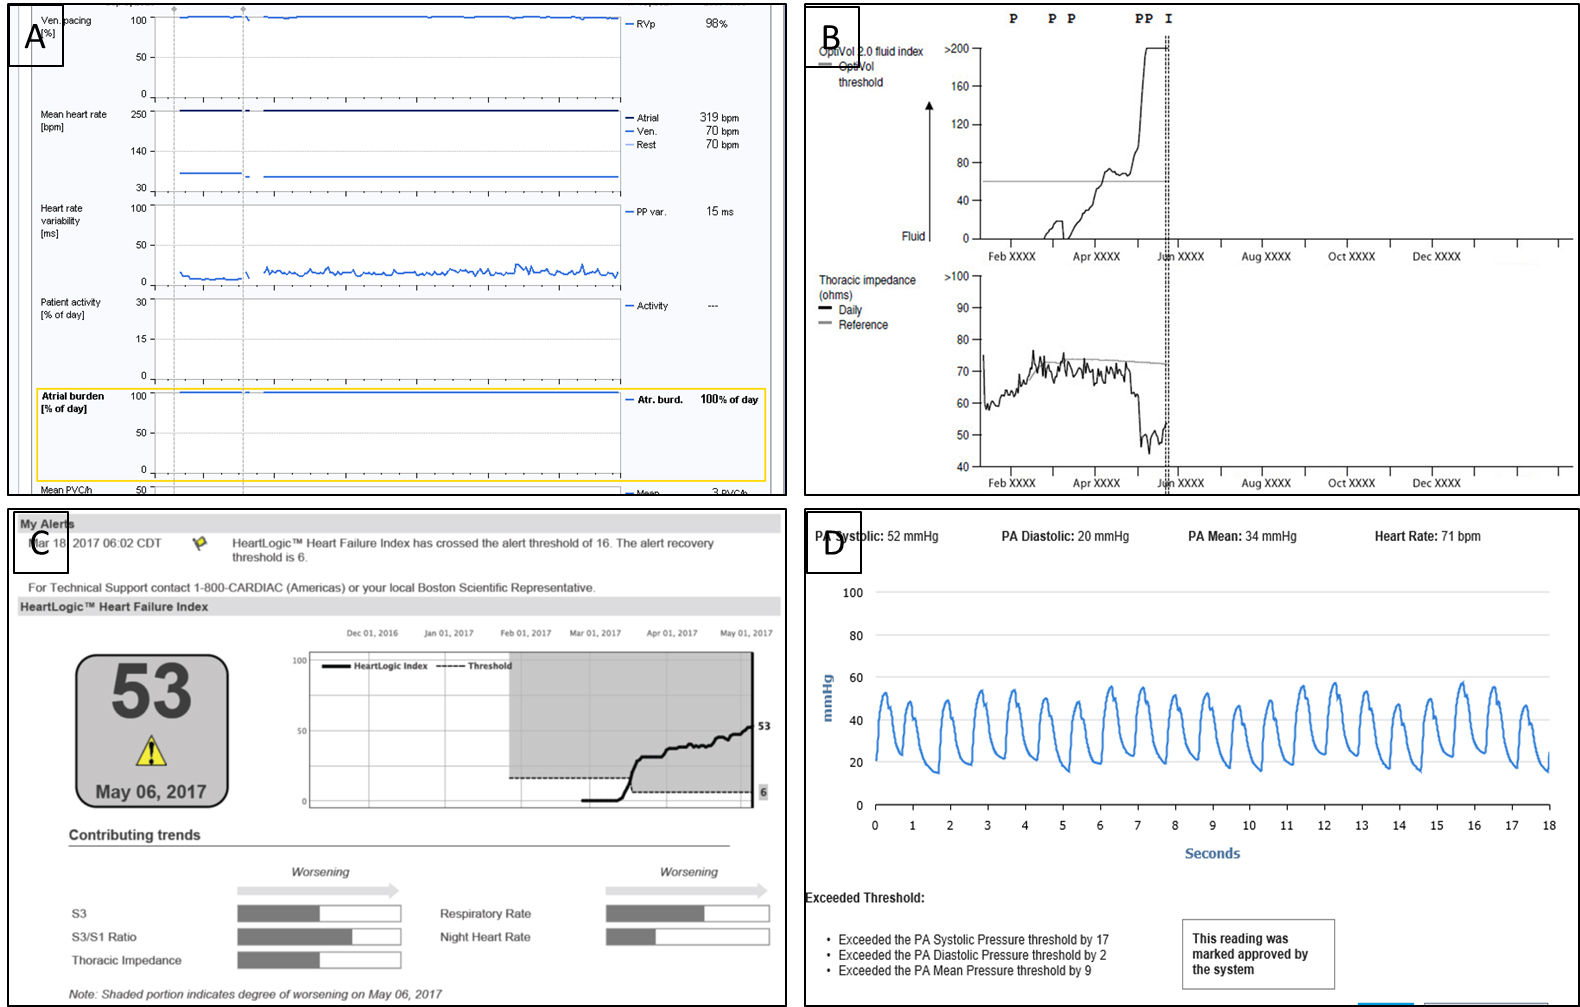
Task: Click the warning triangle below 53
Action: coord(151,751)
